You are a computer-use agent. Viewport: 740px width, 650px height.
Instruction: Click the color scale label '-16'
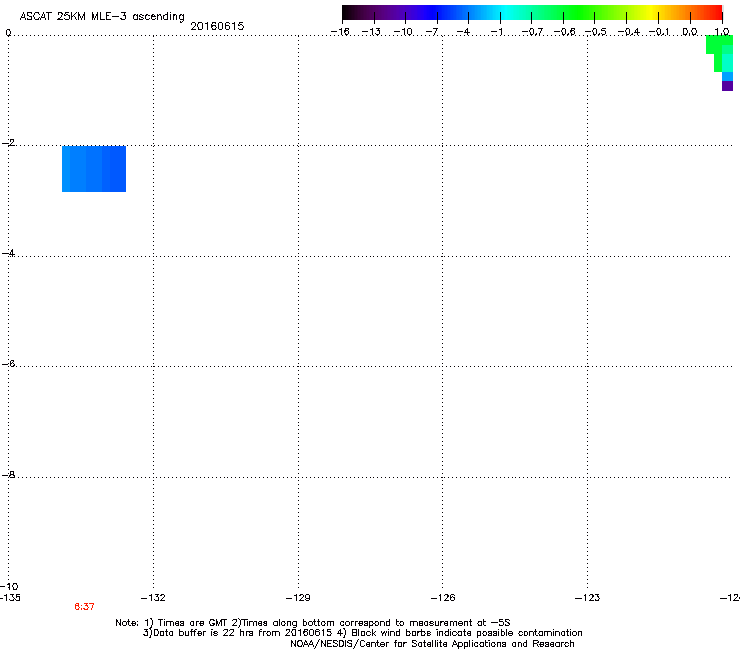pos(340,32)
